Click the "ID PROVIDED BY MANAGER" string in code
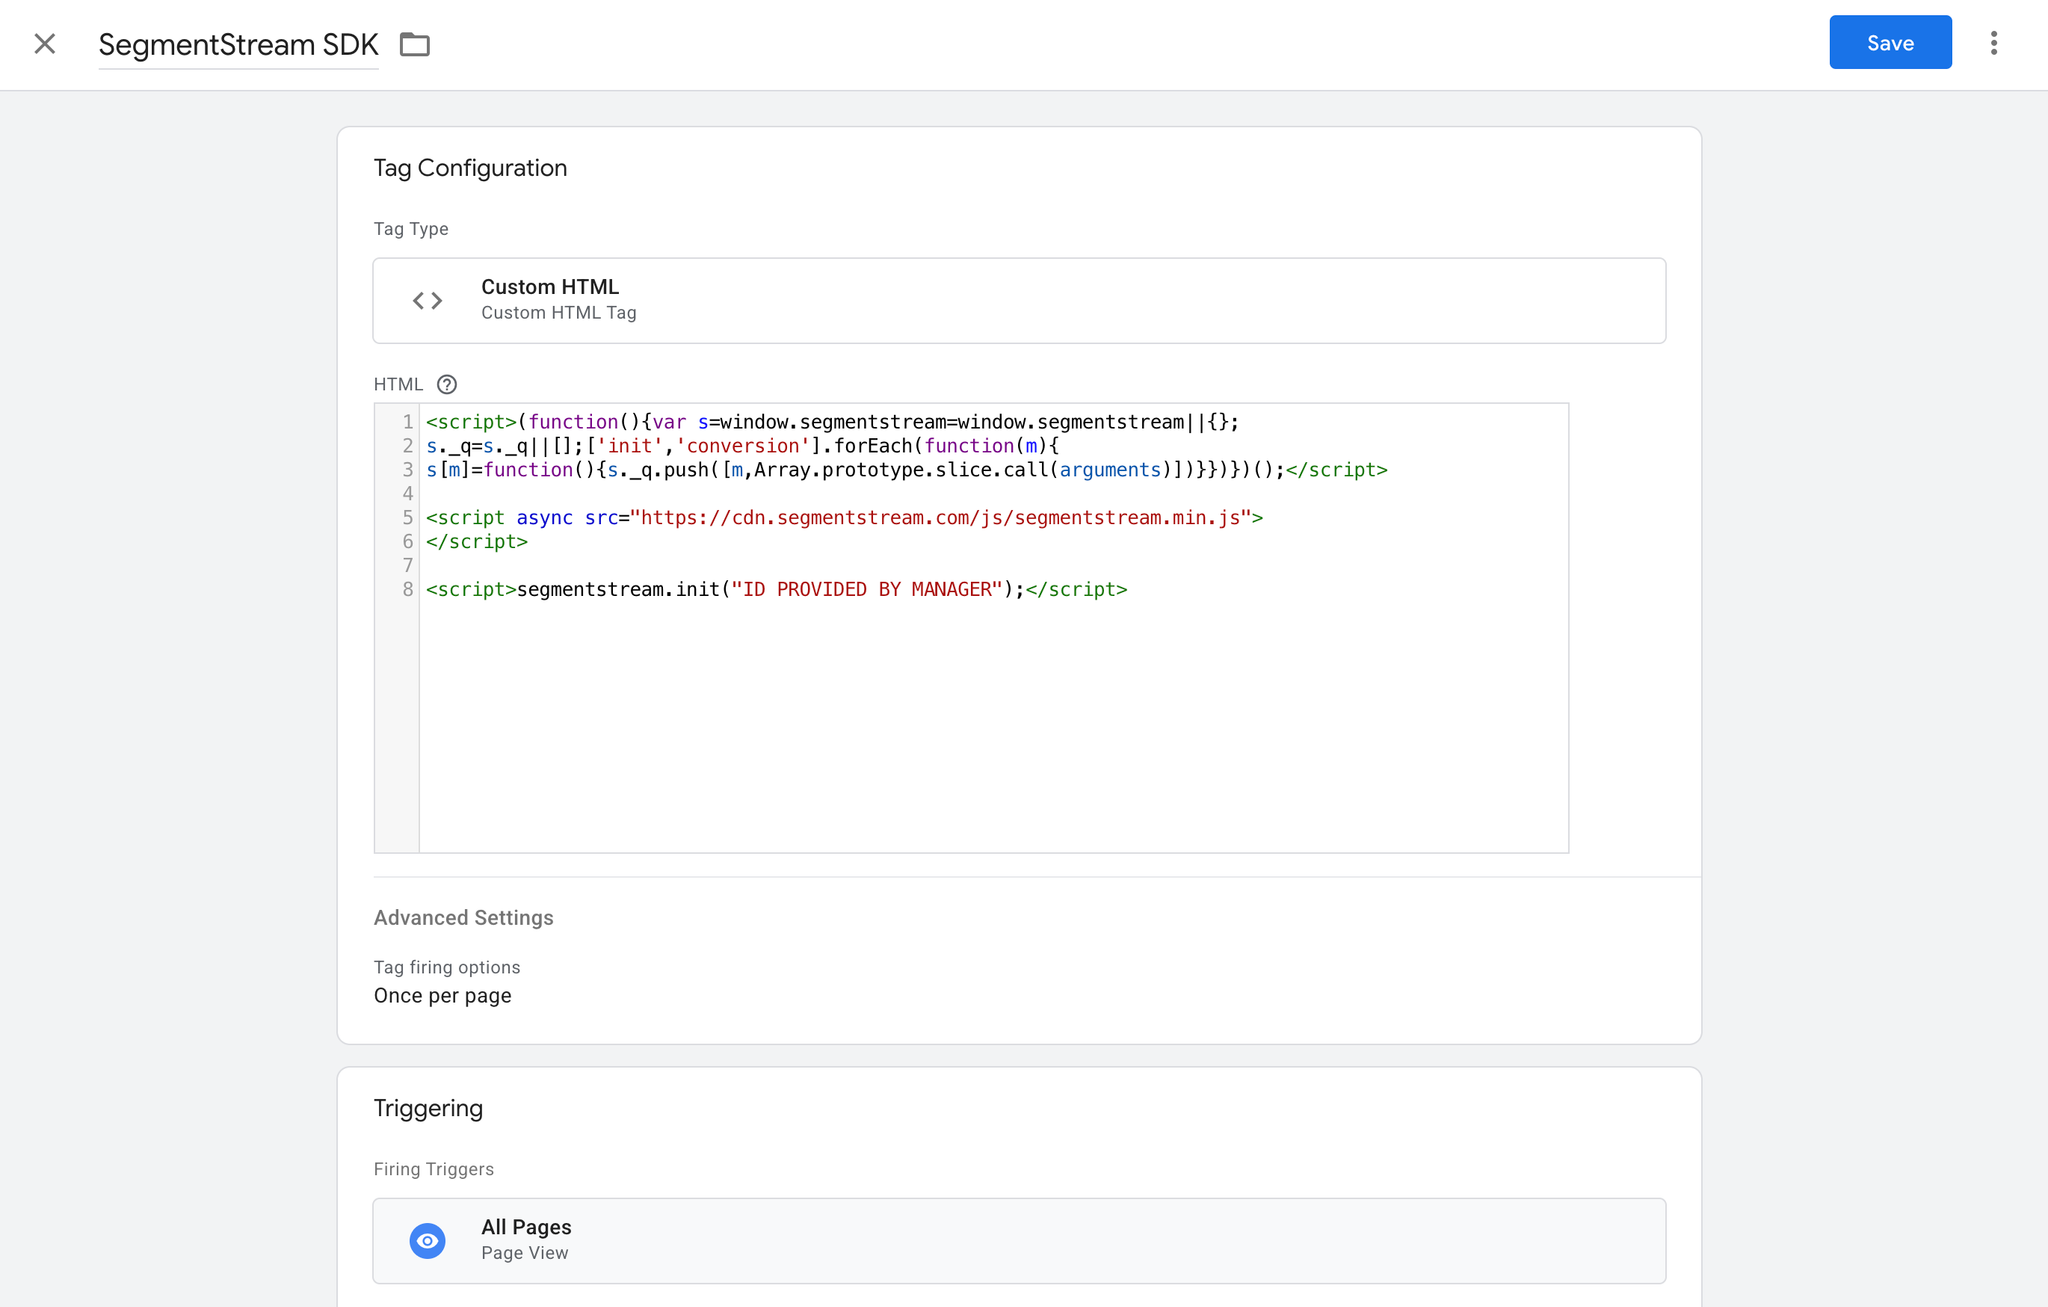 pyautogui.click(x=866, y=590)
